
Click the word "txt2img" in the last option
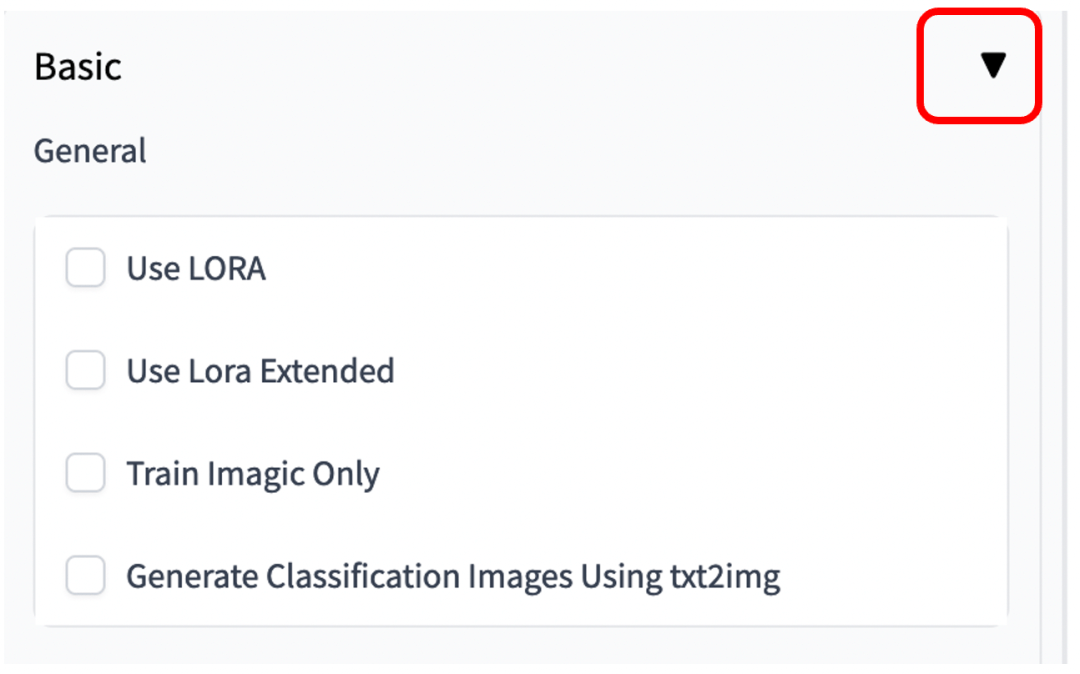[724, 577]
